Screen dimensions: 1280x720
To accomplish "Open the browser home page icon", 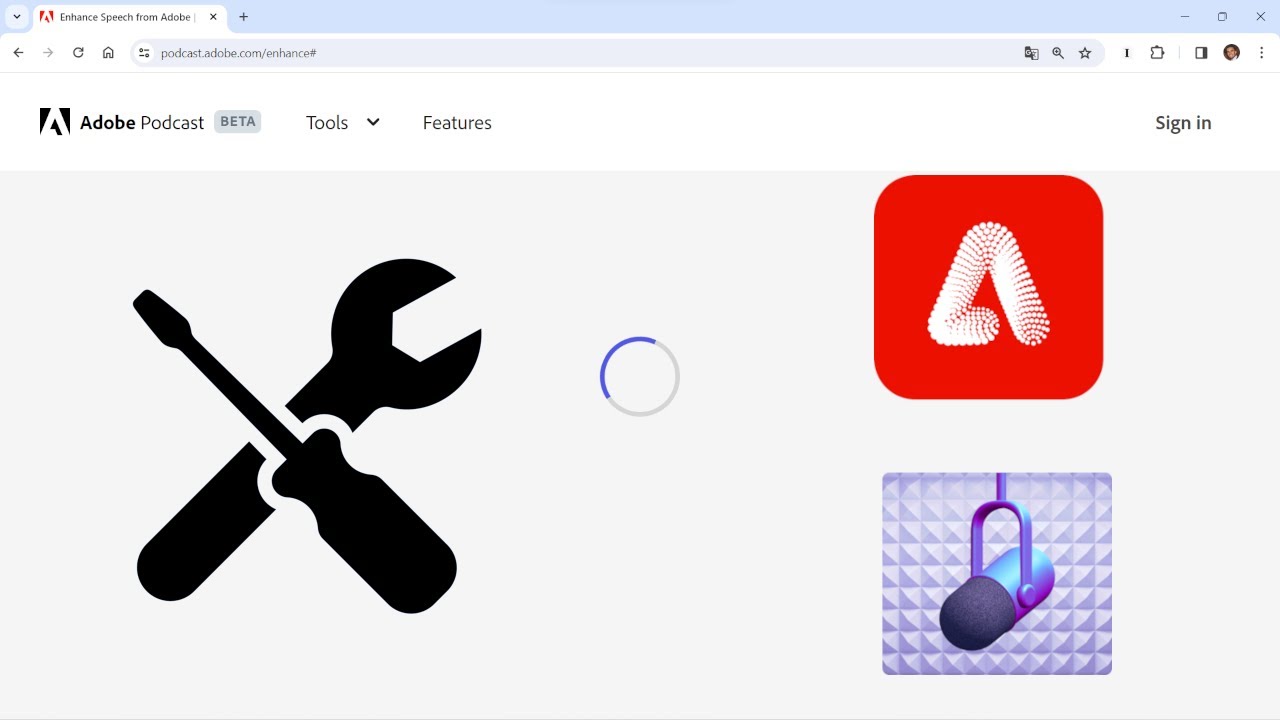I will point(108,53).
